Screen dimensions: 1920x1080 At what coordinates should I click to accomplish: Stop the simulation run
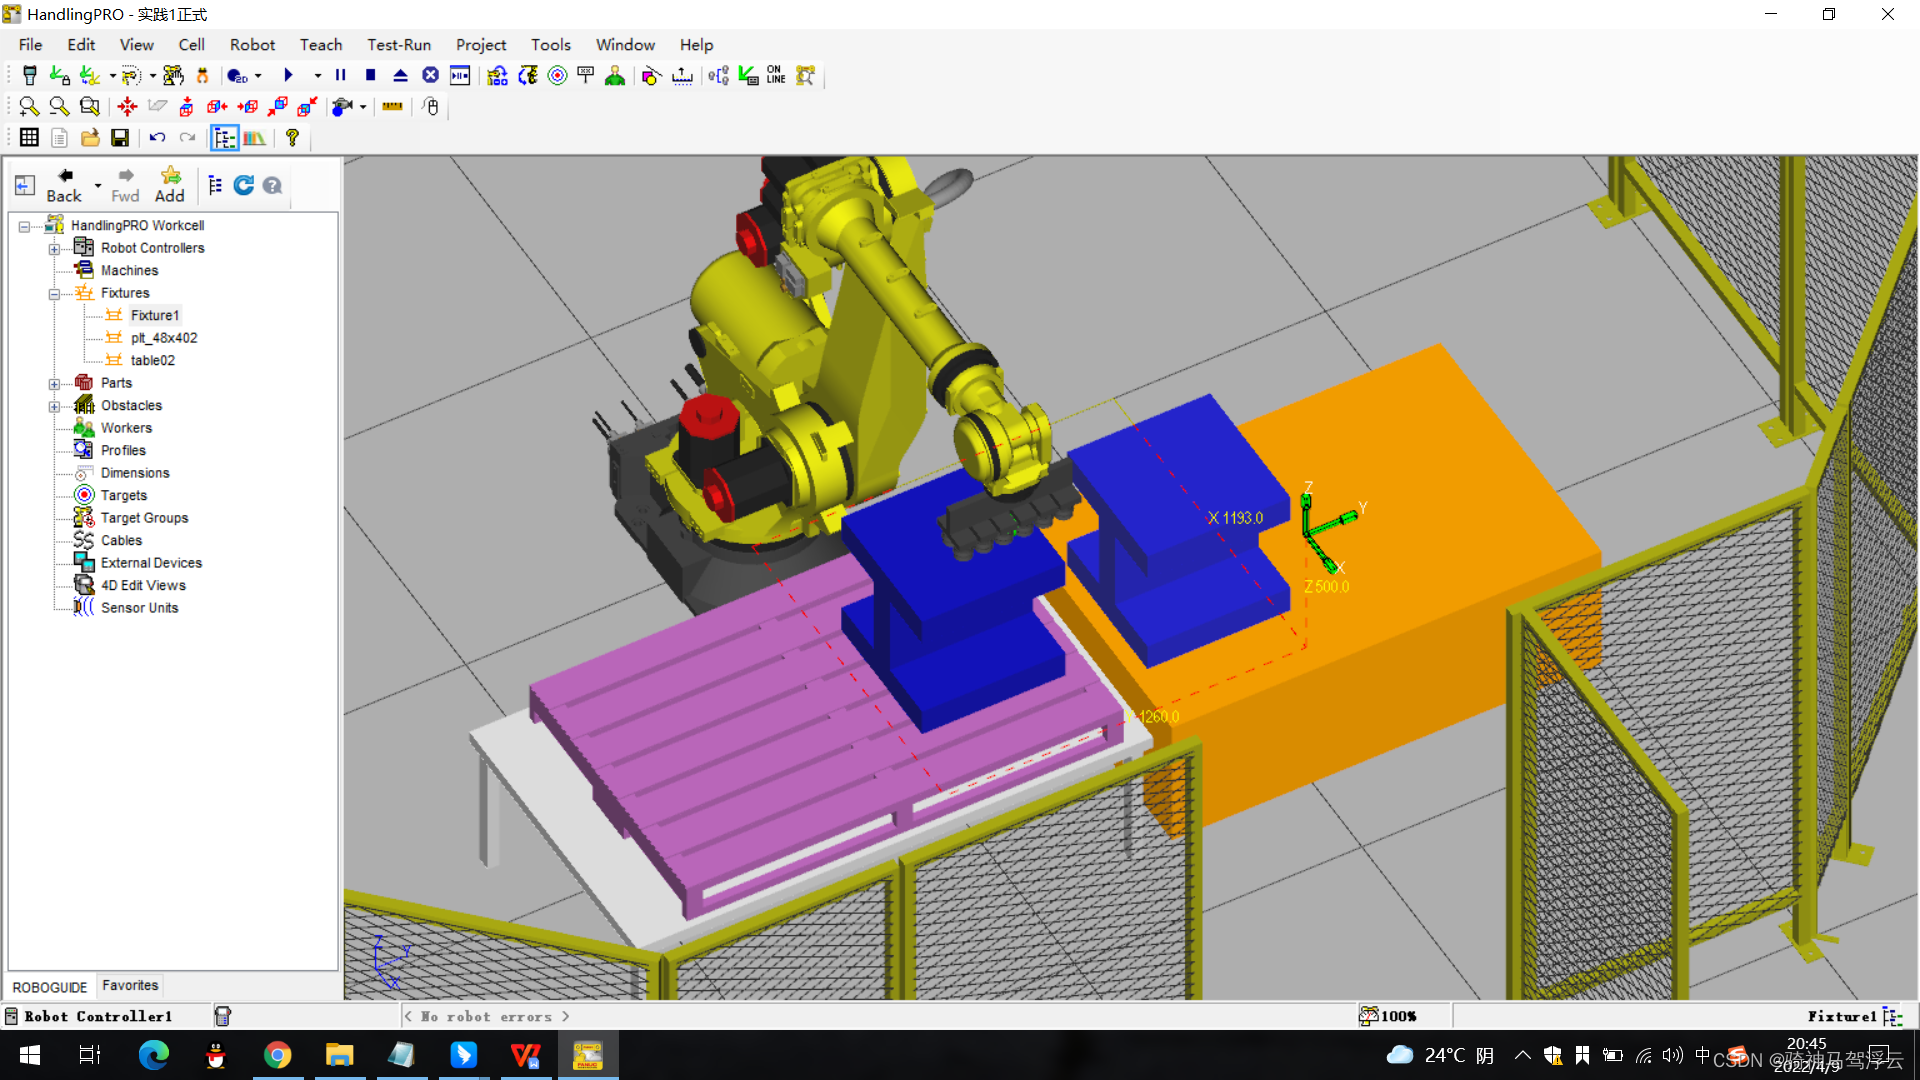[x=370, y=76]
